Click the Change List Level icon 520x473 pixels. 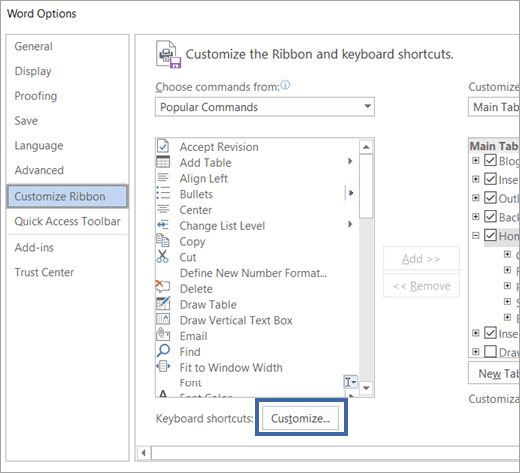(163, 225)
